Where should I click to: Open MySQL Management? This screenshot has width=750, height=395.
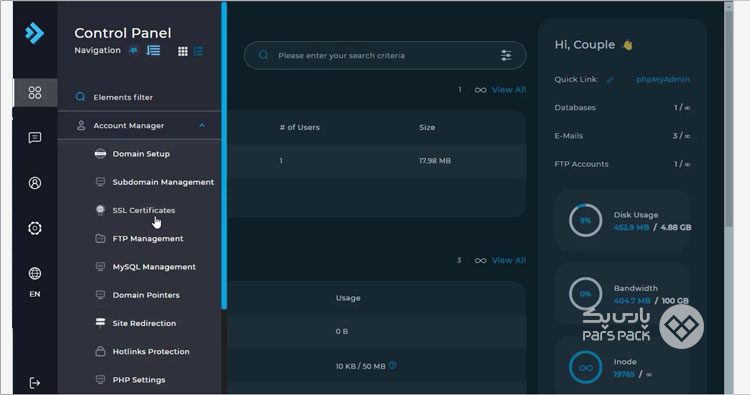point(154,267)
